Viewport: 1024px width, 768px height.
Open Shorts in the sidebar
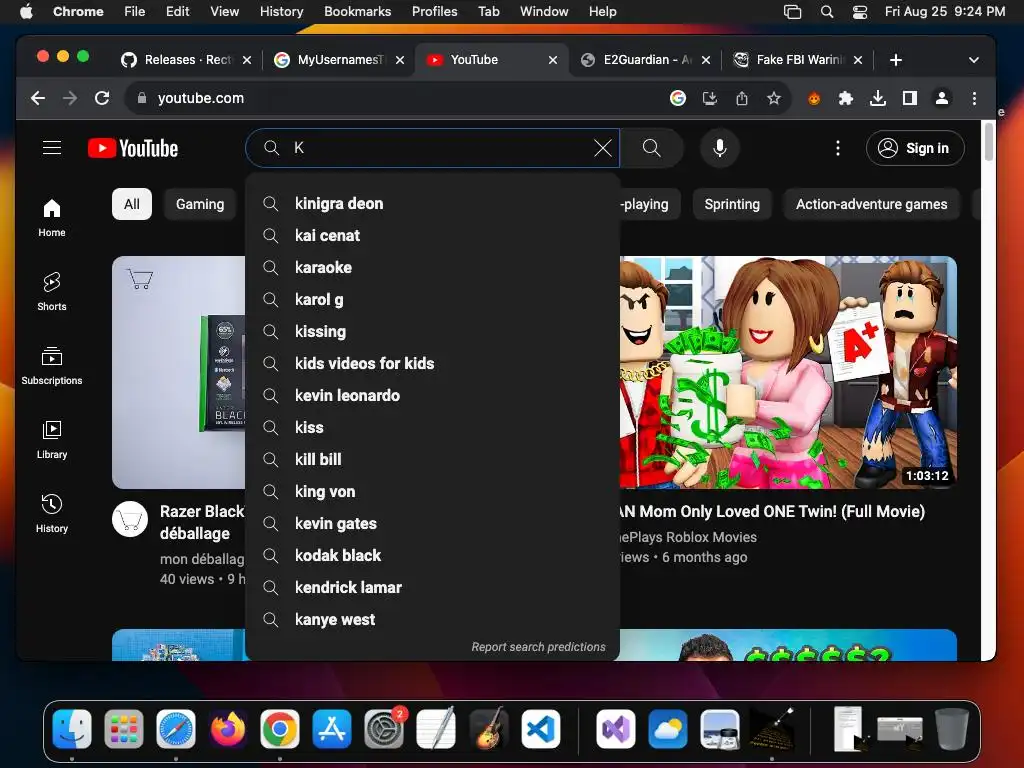click(x=52, y=292)
